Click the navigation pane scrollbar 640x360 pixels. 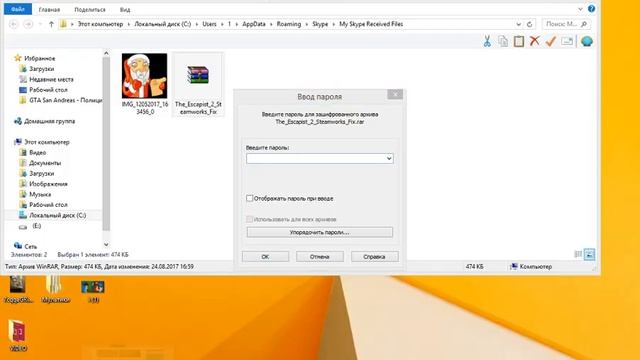click(x=106, y=143)
